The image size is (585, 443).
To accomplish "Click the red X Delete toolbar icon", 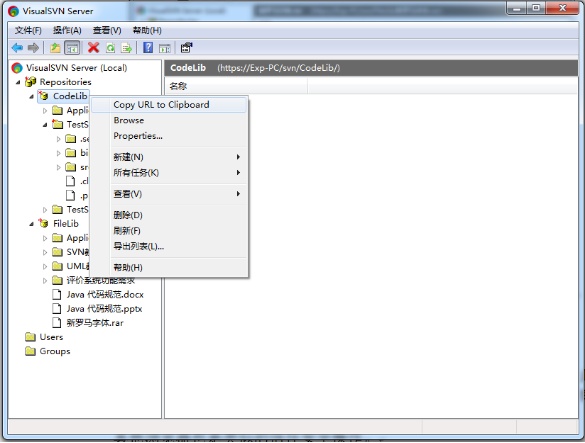I will pos(93,48).
